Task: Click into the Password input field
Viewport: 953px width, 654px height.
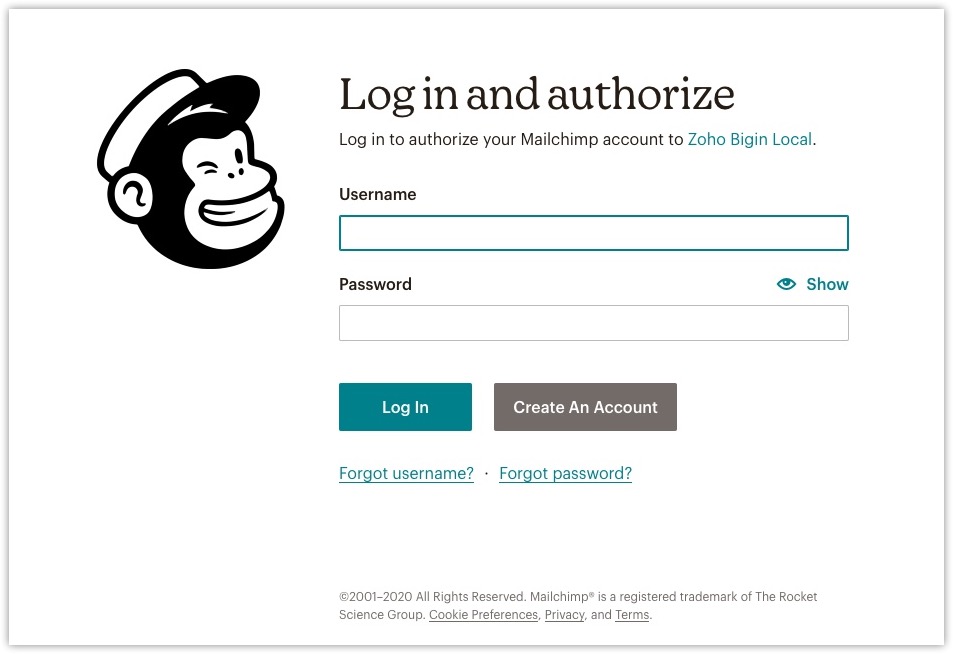Action: point(593,323)
